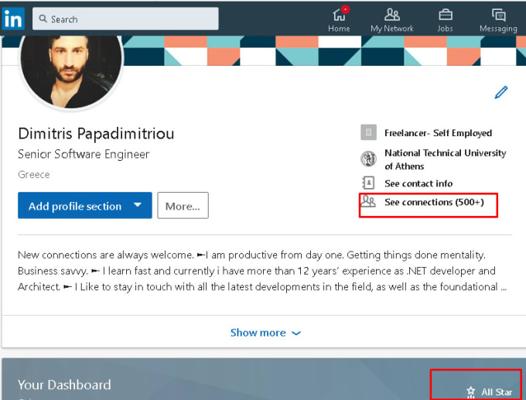
Task: Click the connections people icon
Action: (x=368, y=202)
